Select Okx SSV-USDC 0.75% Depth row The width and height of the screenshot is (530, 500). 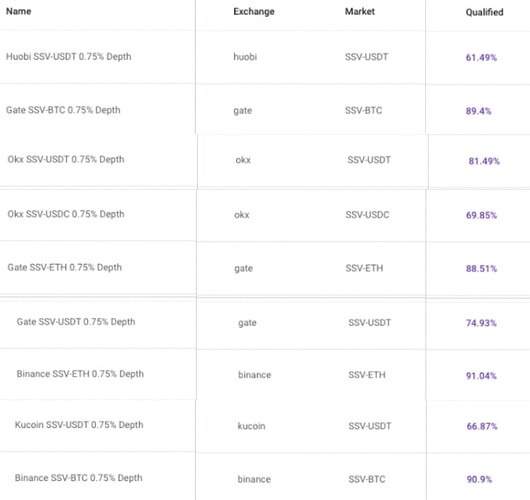pos(265,215)
